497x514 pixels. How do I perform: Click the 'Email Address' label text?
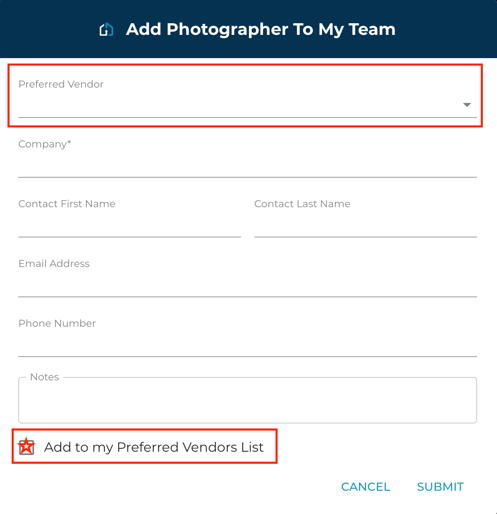coord(54,263)
